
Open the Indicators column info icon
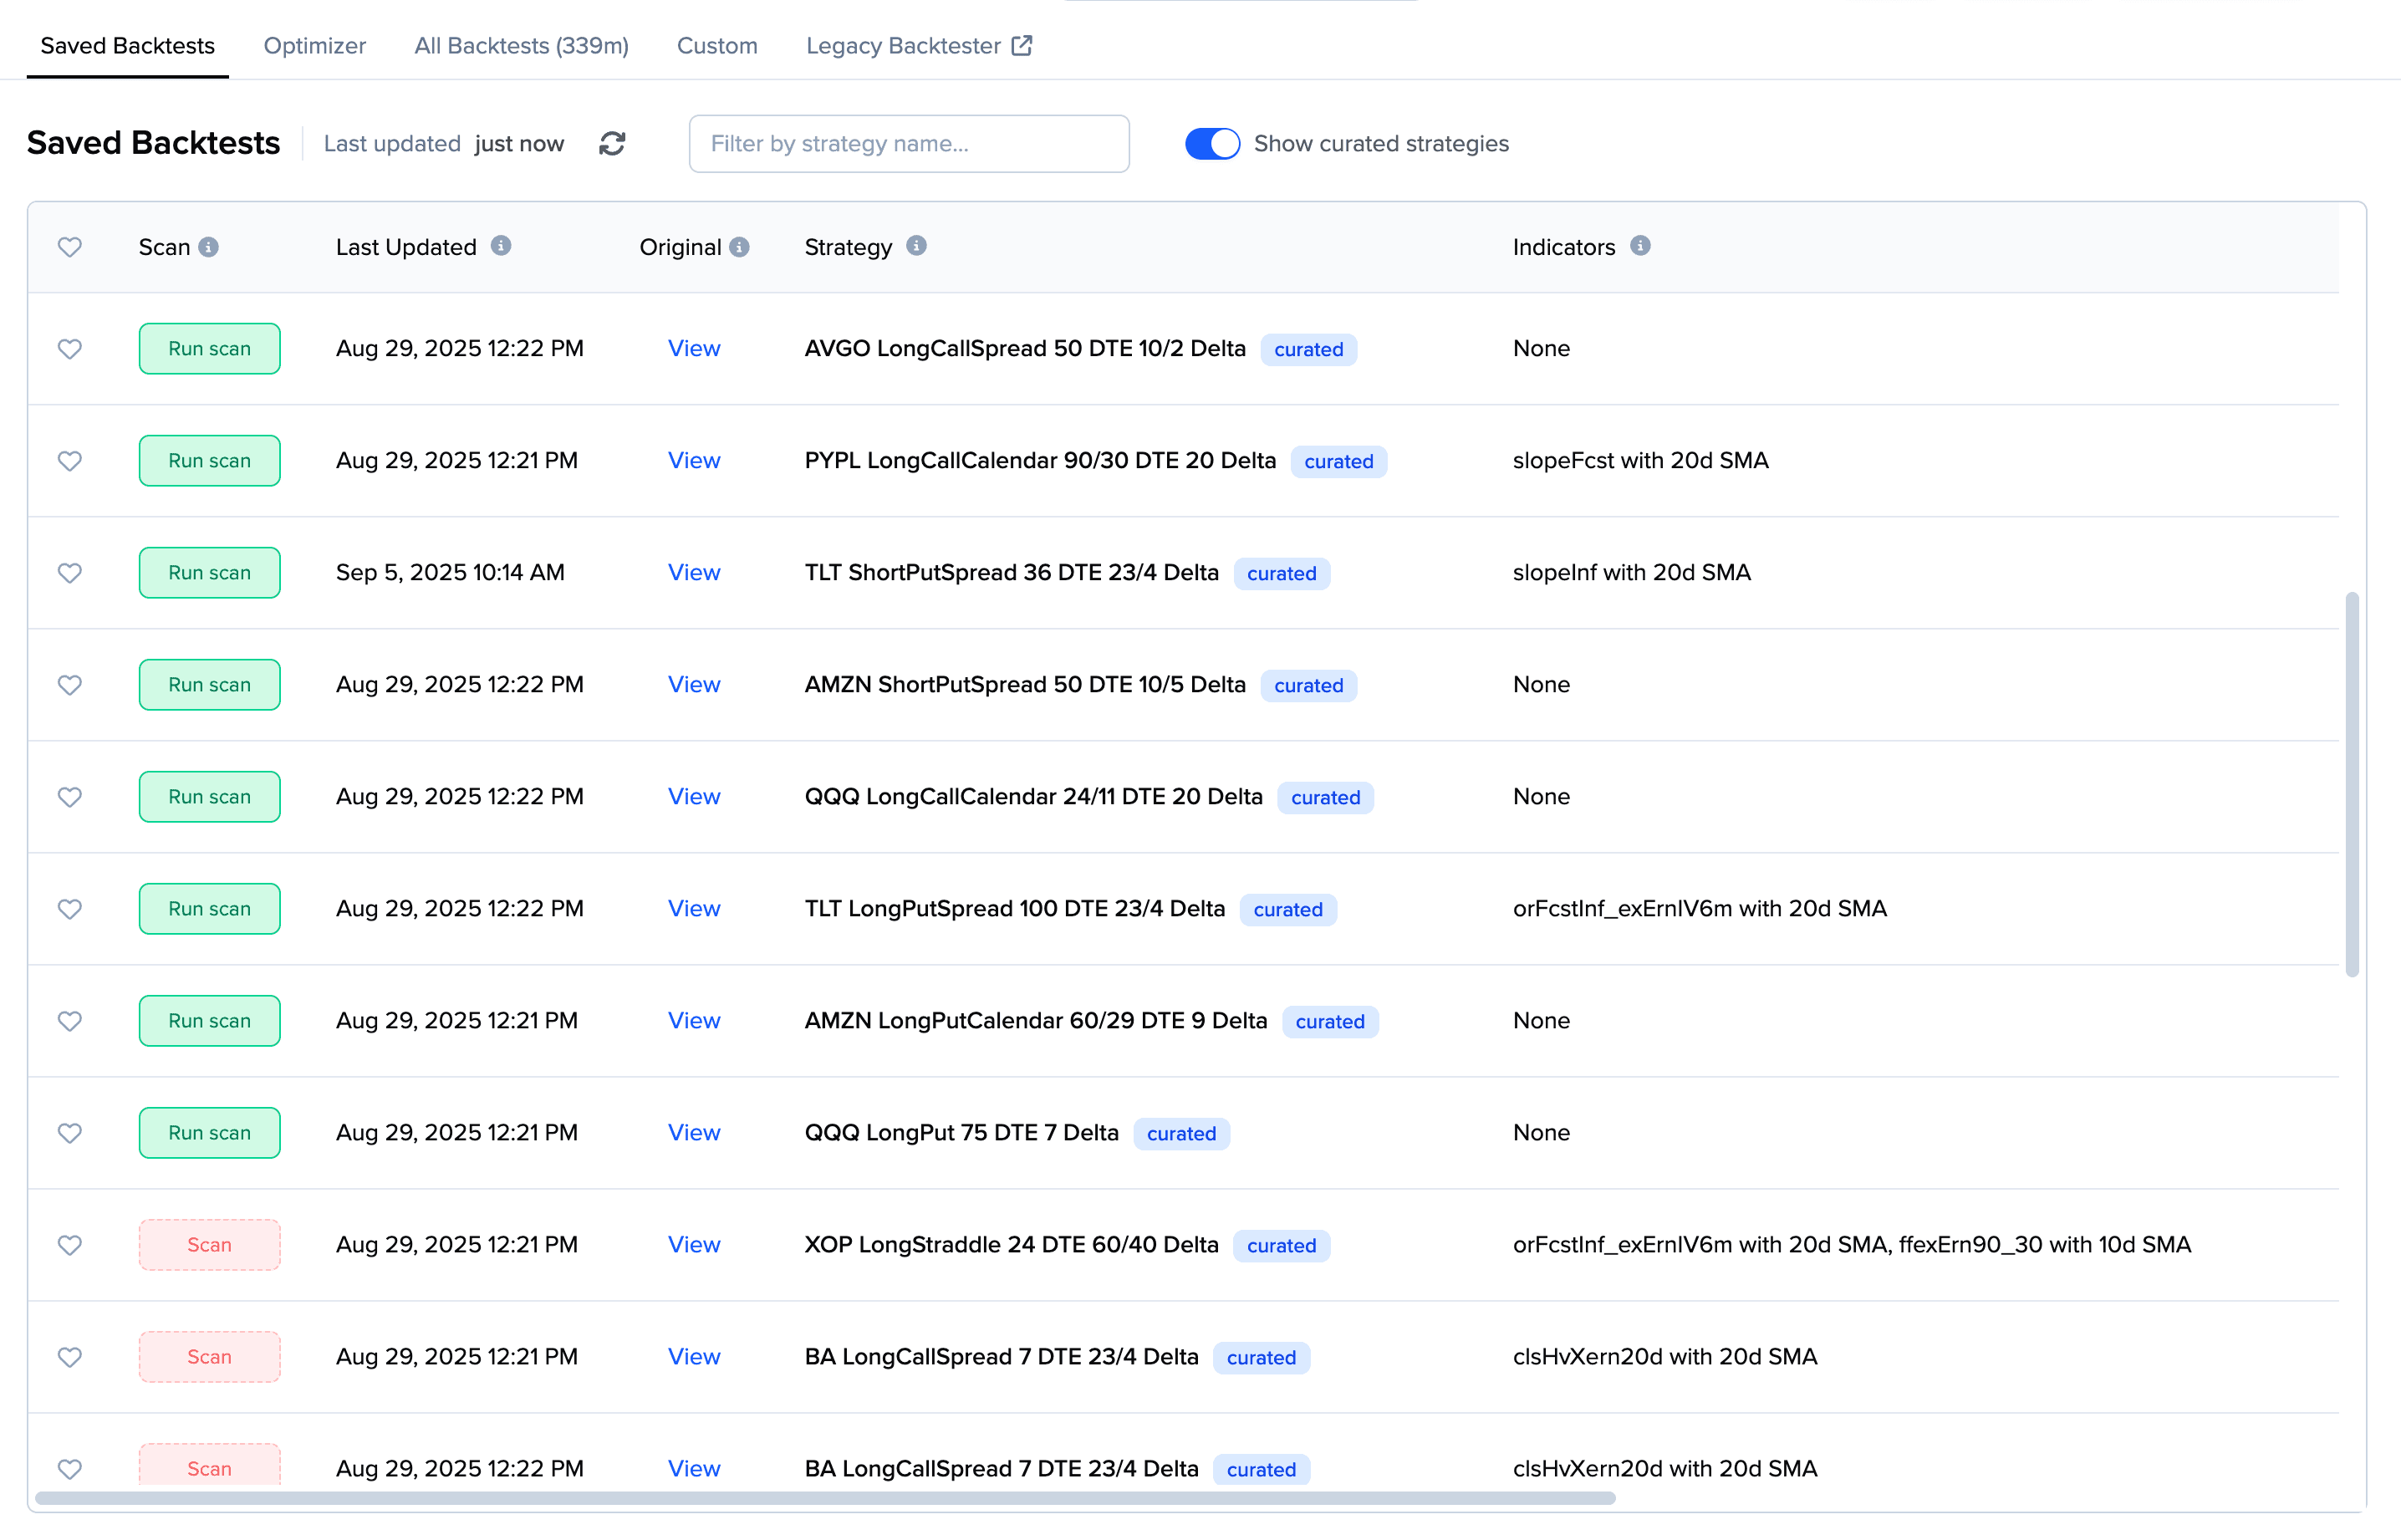[1640, 246]
